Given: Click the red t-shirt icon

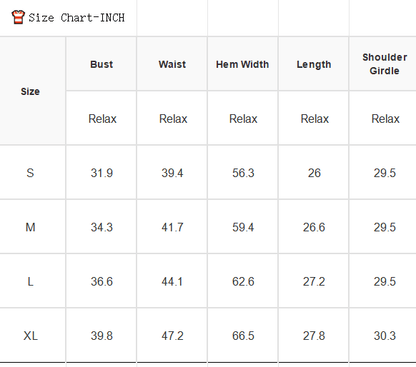Looking at the screenshot, I should click(x=18, y=17).
